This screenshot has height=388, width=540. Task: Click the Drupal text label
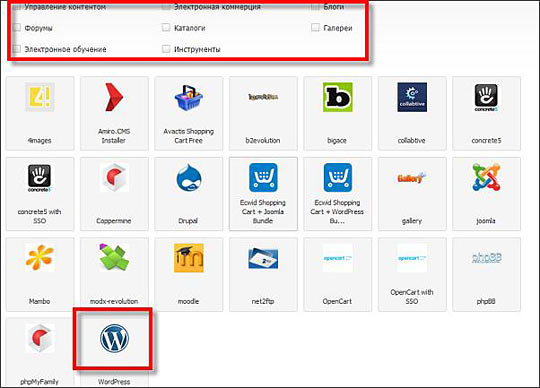click(x=188, y=221)
